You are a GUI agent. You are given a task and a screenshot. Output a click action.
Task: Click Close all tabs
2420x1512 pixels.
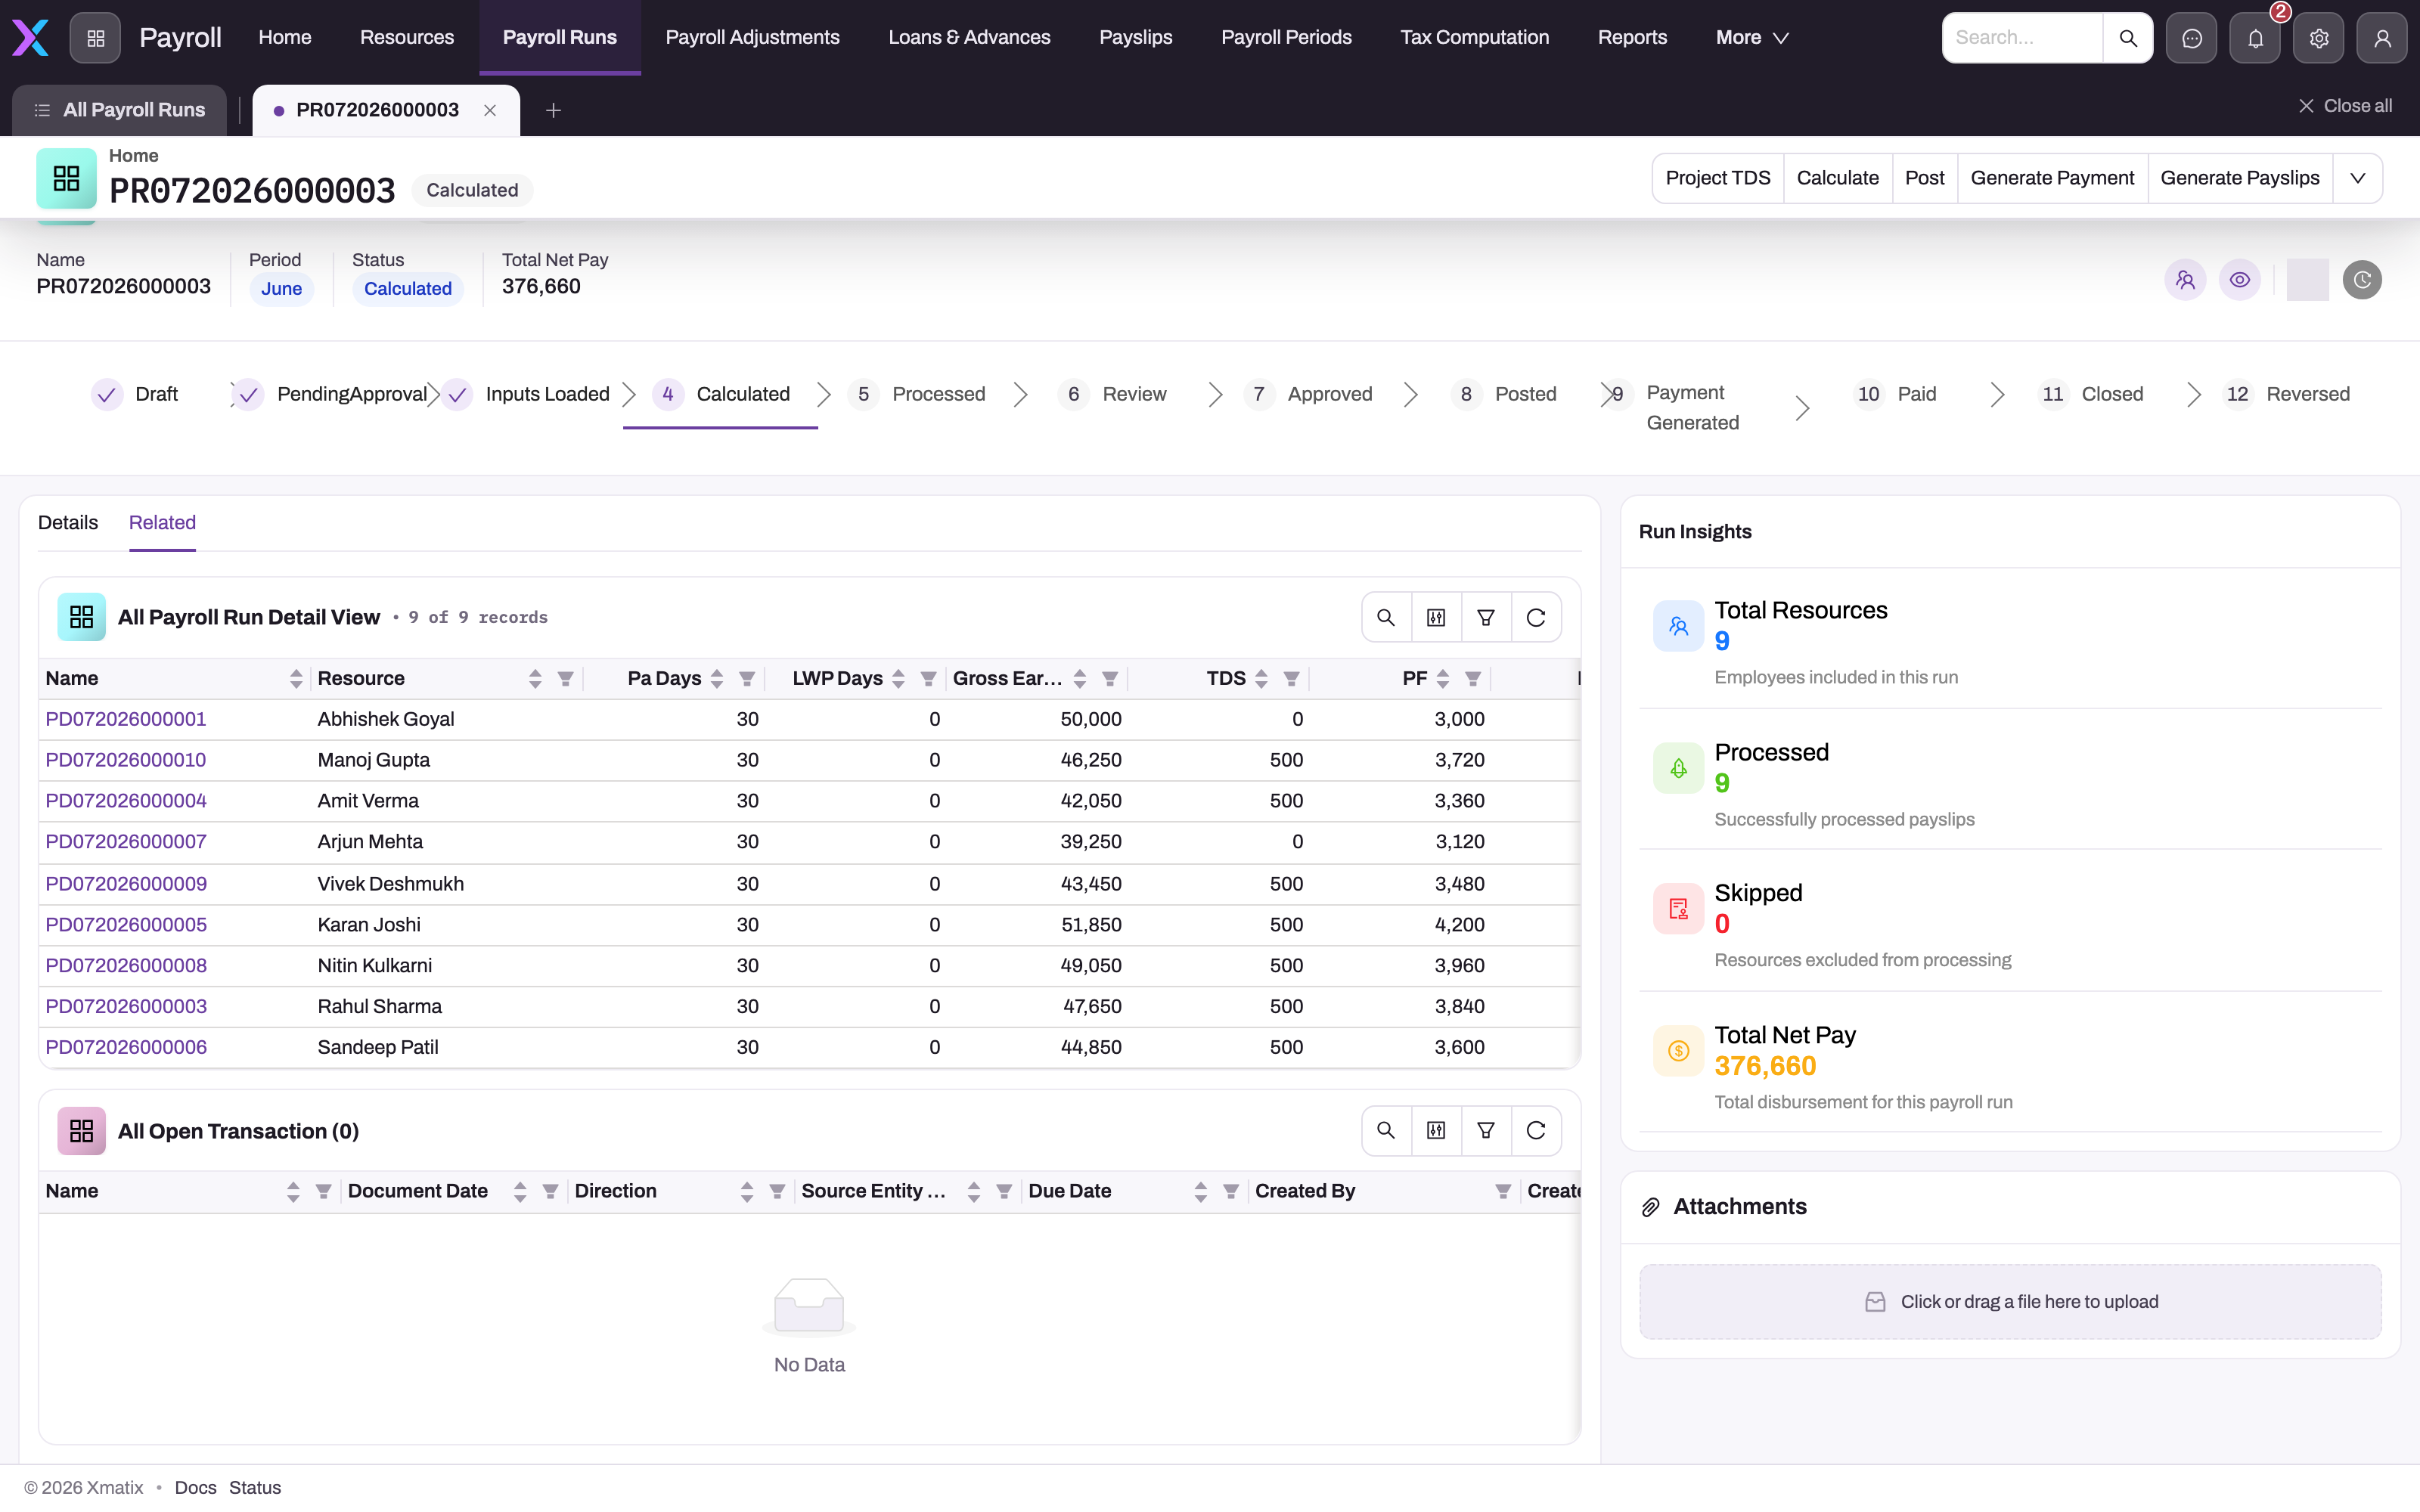click(x=2345, y=106)
